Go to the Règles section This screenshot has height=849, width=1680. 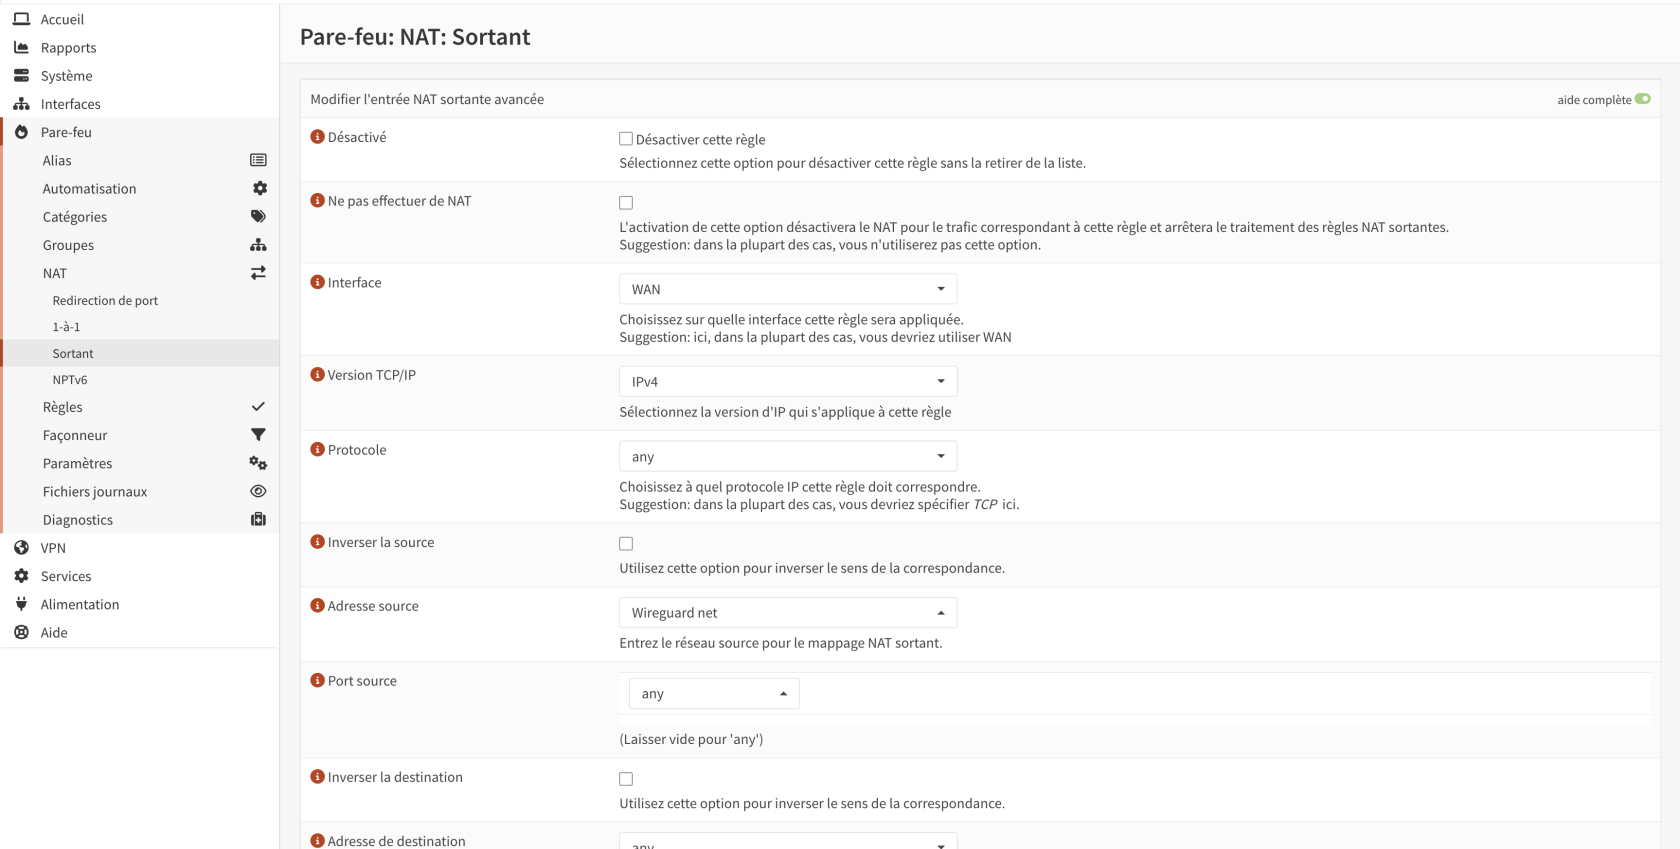[x=63, y=407]
